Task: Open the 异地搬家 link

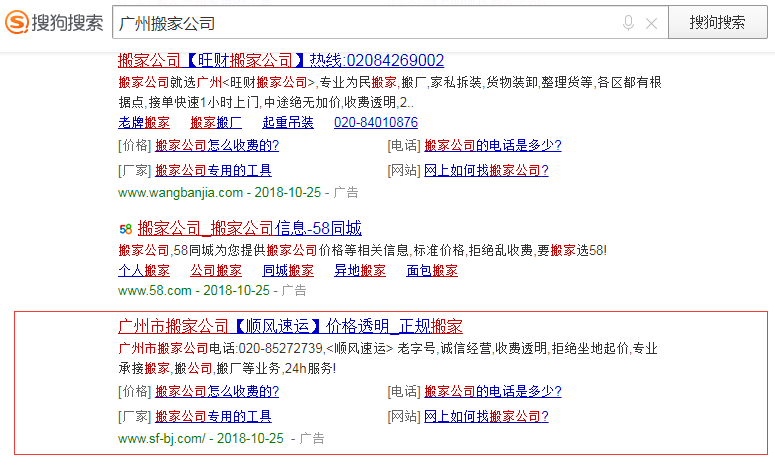Action: pyautogui.click(x=360, y=270)
